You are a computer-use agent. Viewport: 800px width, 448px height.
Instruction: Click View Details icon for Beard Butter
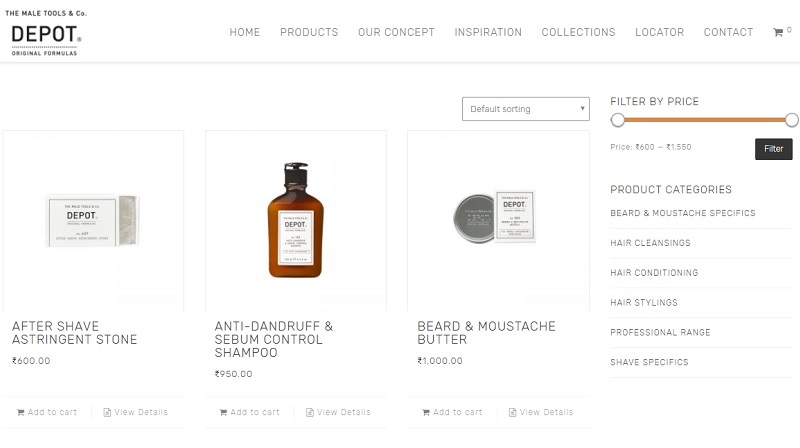[512, 412]
